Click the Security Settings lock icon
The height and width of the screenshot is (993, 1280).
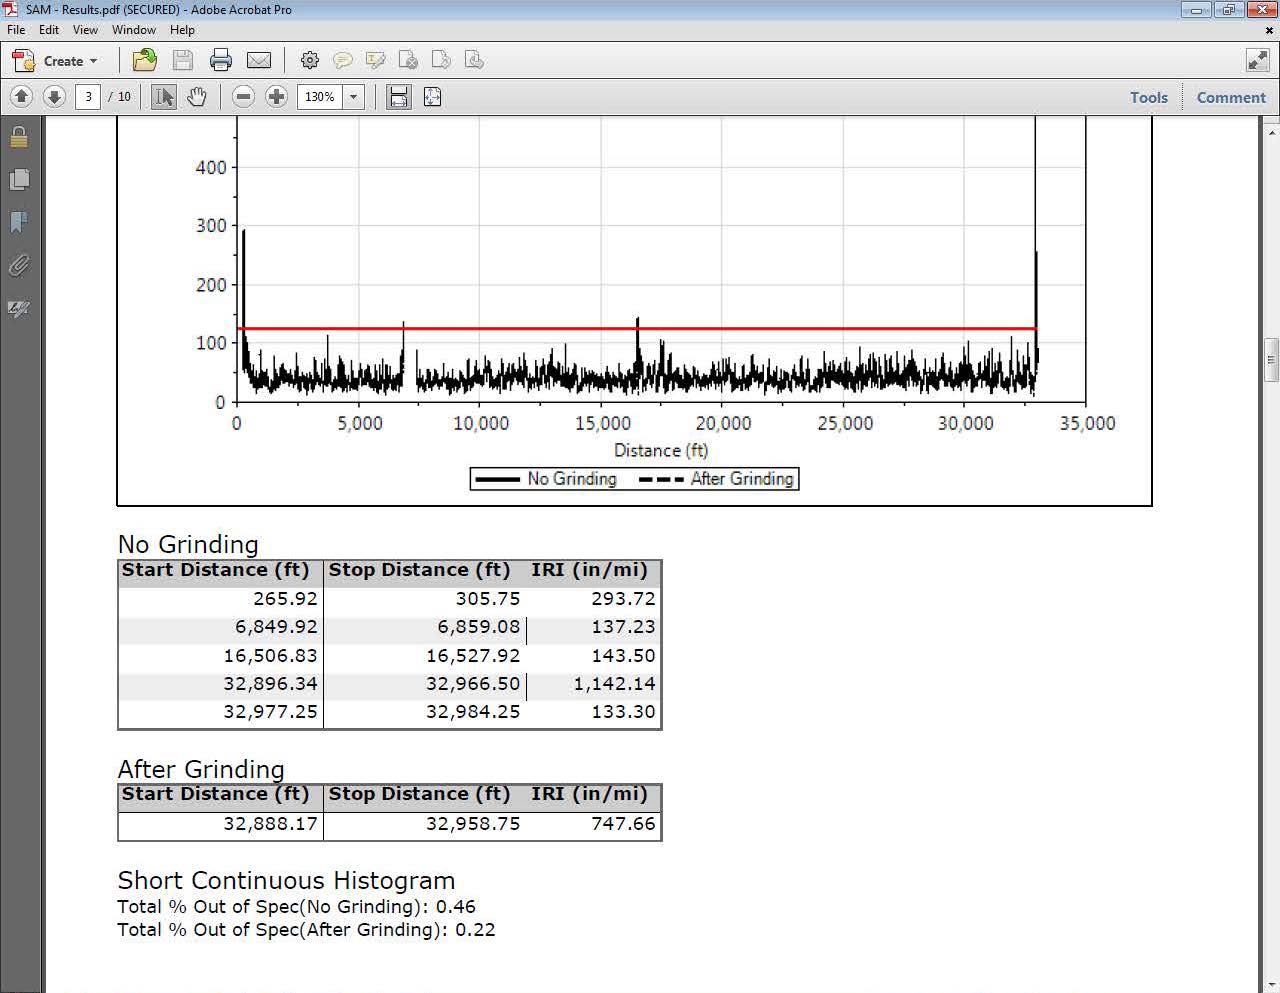19,137
